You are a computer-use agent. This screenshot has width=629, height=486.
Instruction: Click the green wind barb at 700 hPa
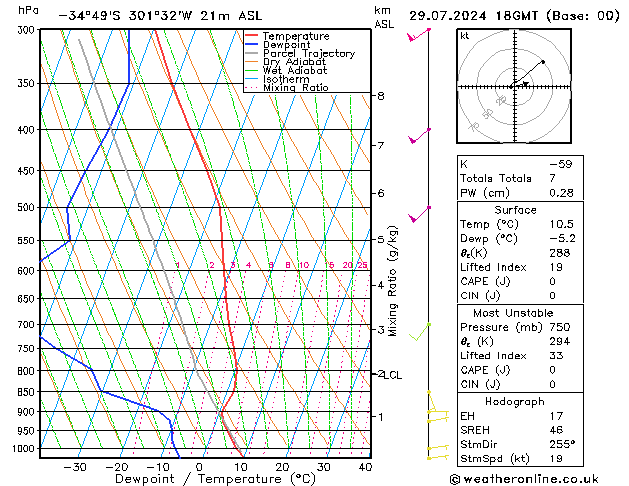tap(420, 332)
